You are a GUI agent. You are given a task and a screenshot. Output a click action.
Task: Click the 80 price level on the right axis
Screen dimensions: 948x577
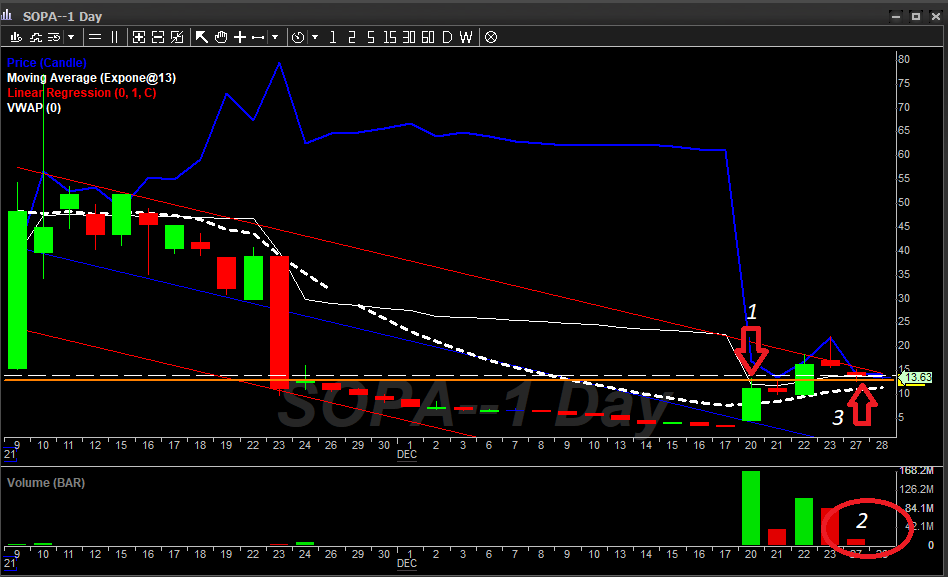point(904,59)
